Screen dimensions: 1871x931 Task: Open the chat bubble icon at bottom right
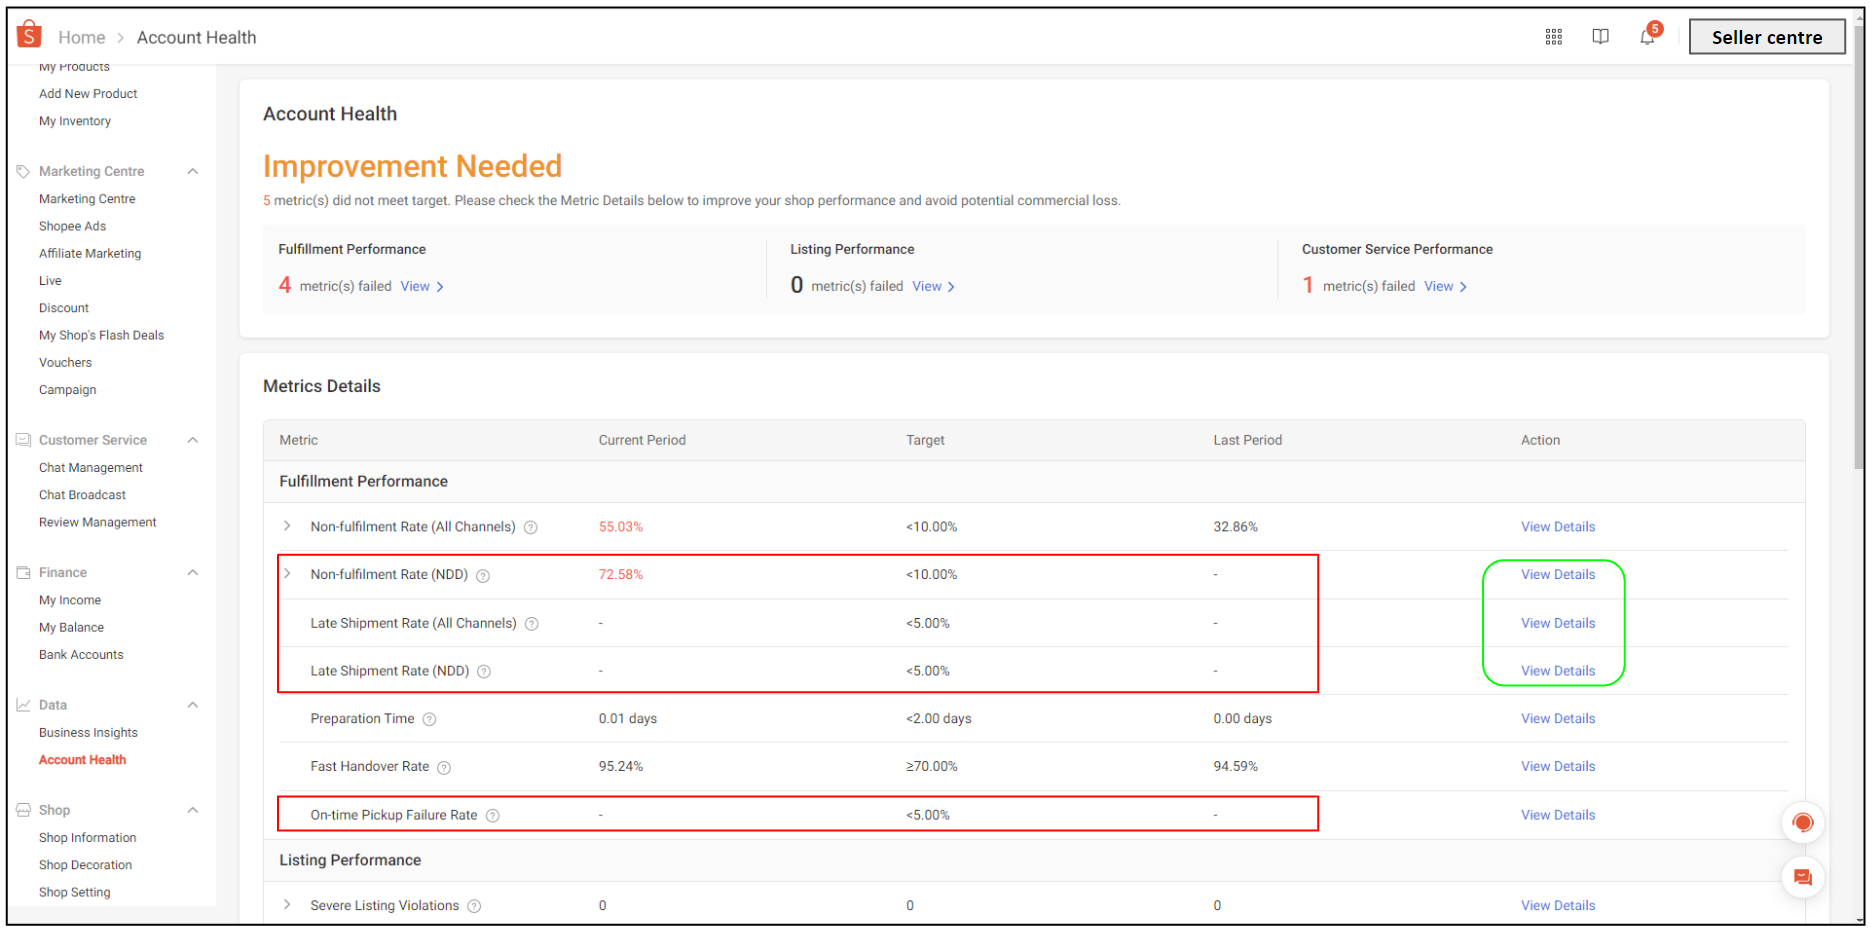pos(1803,877)
